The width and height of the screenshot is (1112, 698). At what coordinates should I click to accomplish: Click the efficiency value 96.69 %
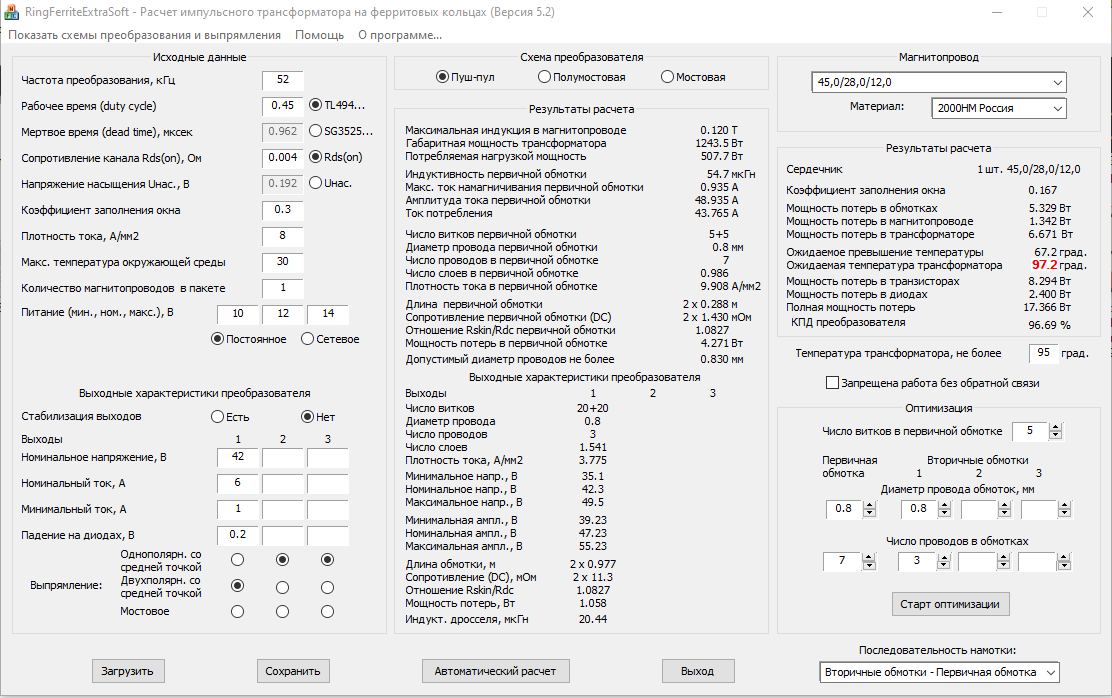1050,325
